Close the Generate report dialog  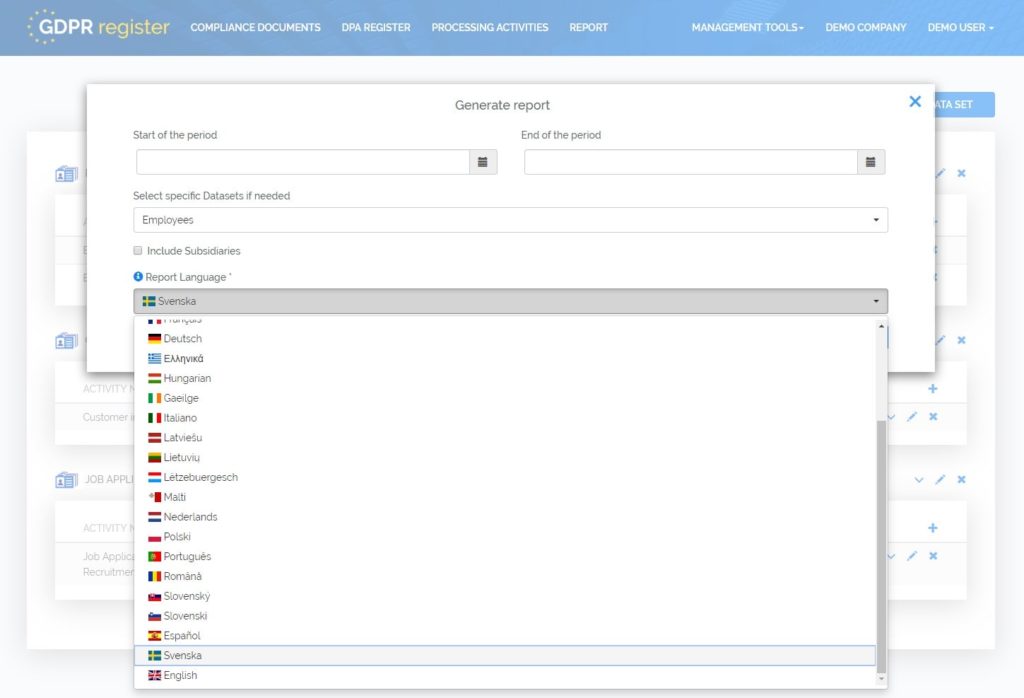click(914, 101)
